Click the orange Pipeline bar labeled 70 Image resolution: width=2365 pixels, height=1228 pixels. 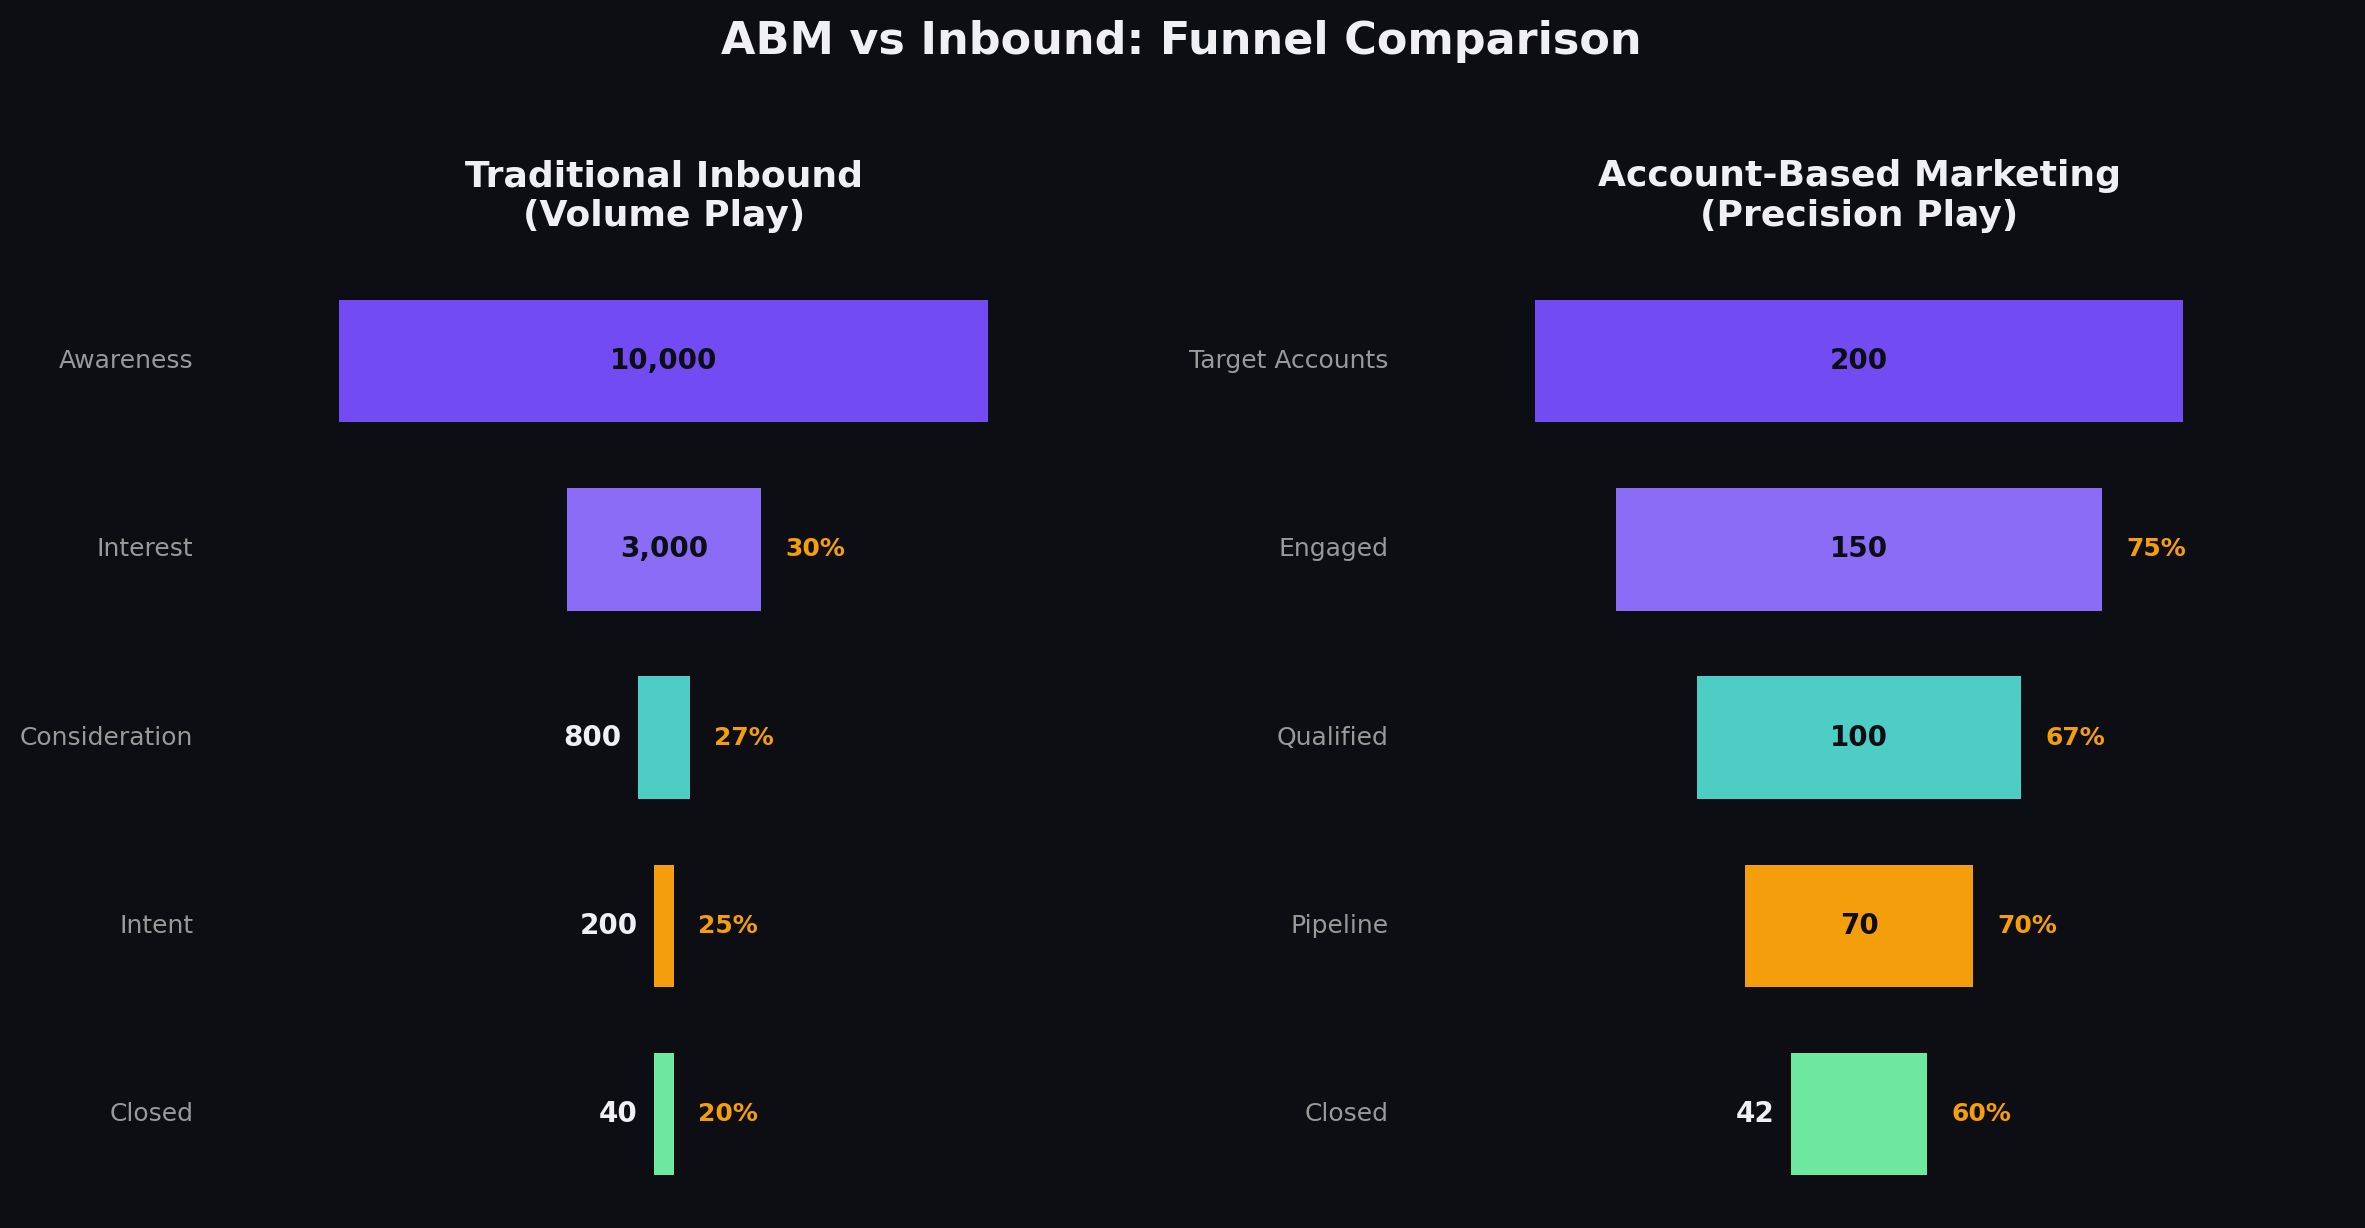[x=1857, y=924]
